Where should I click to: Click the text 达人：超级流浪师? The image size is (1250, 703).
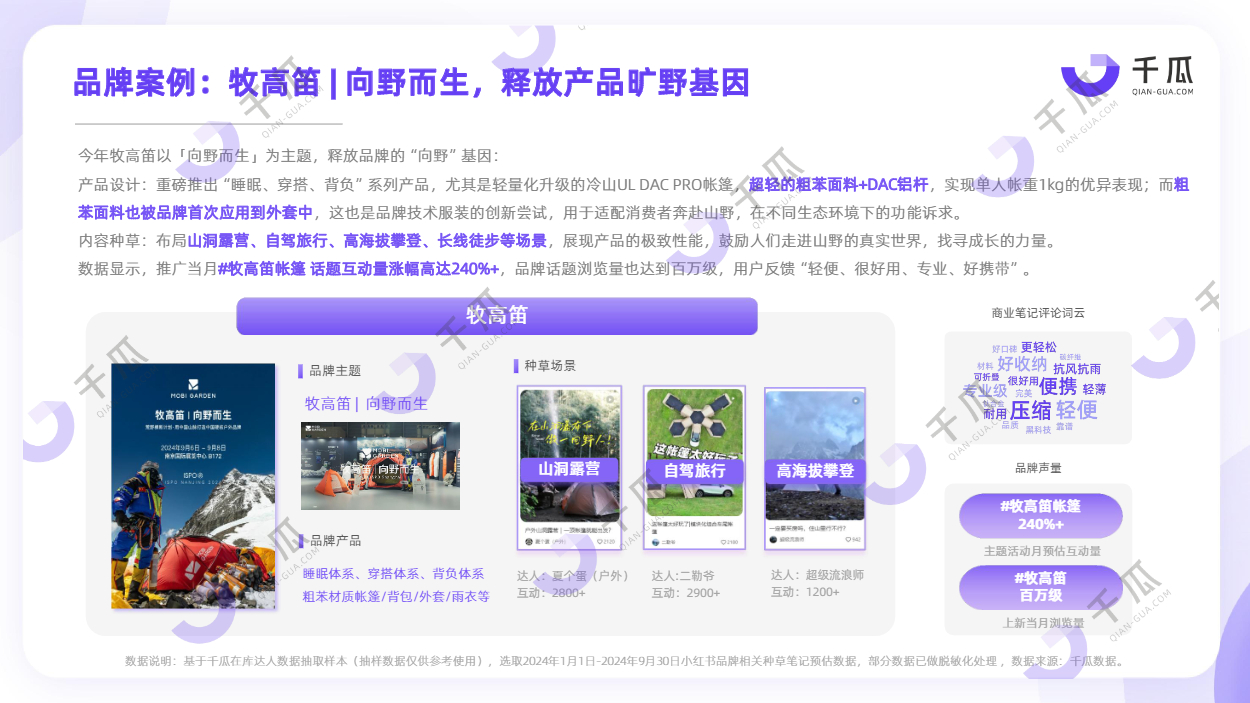coord(817,575)
